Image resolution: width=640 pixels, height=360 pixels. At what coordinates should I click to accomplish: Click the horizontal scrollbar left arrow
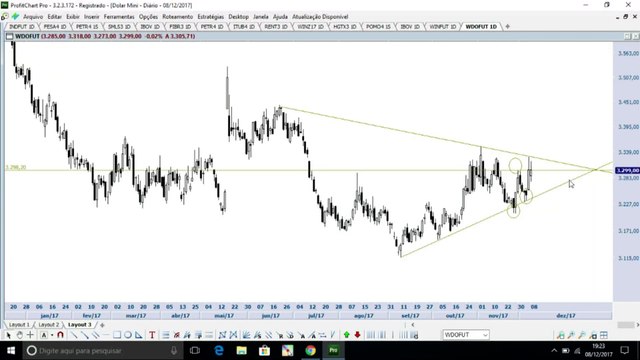coord(413,325)
